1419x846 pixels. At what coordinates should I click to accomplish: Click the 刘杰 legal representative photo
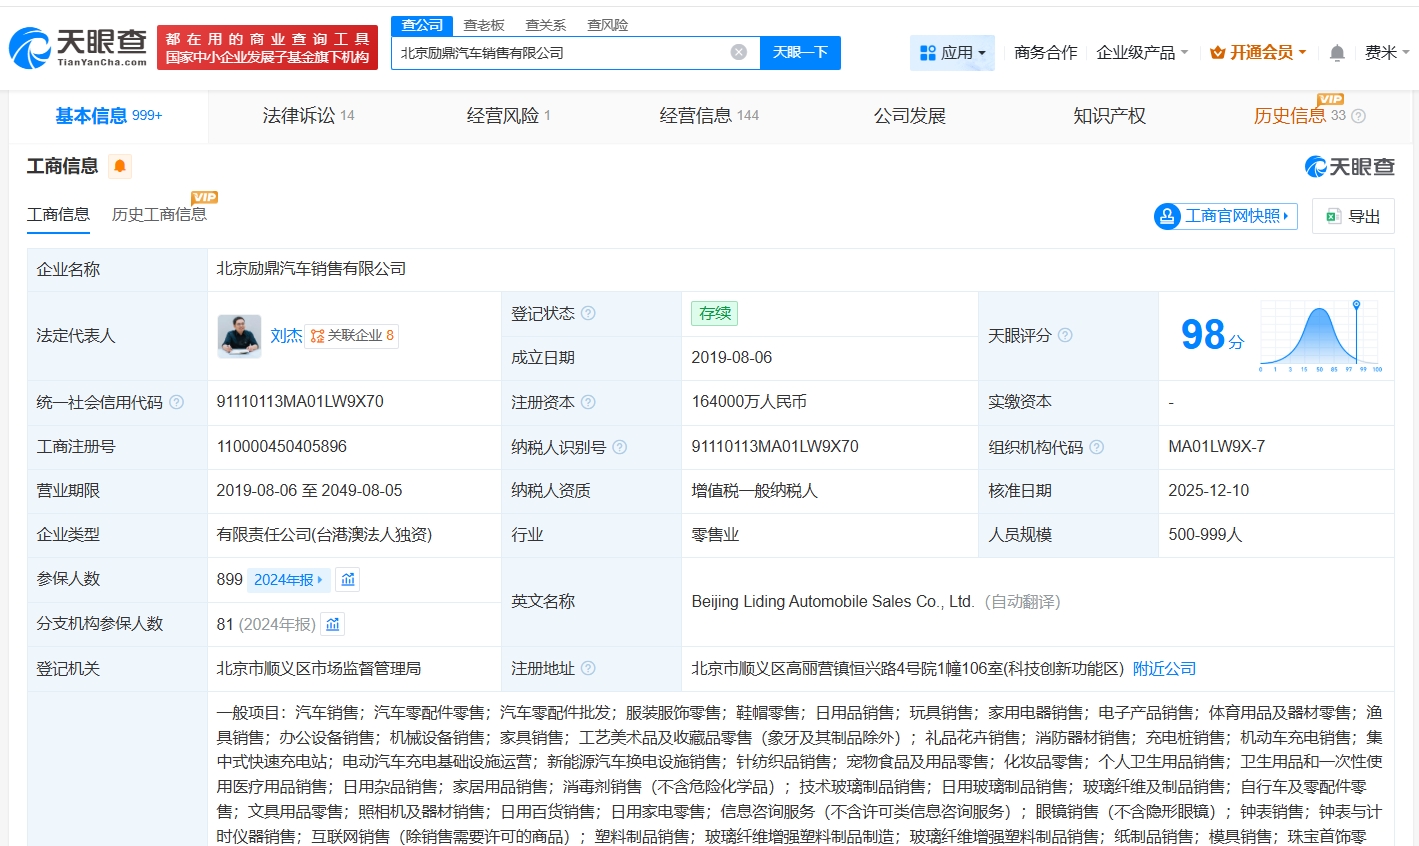[x=239, y=336]
